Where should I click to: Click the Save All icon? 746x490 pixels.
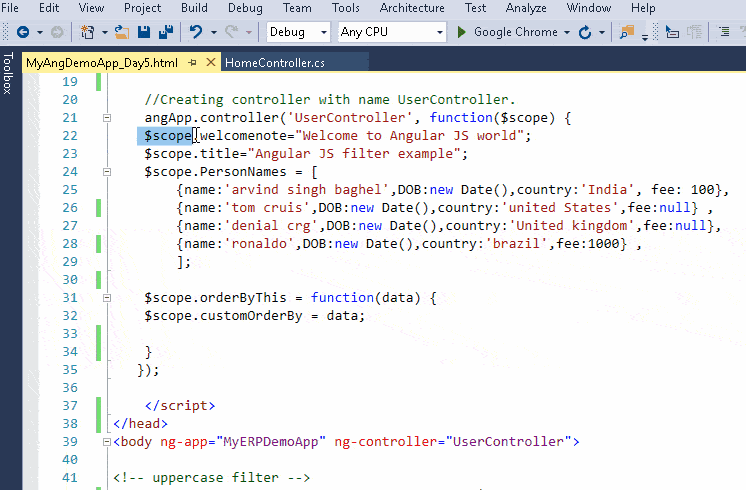166,32
